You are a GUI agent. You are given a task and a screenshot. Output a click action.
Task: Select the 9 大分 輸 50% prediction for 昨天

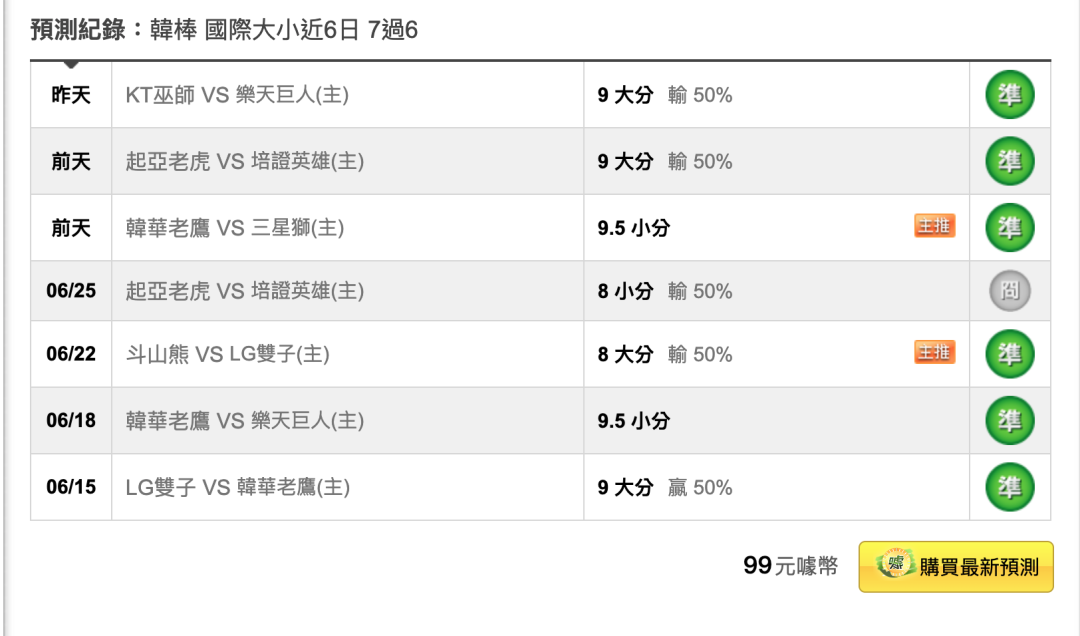(665, 94)
